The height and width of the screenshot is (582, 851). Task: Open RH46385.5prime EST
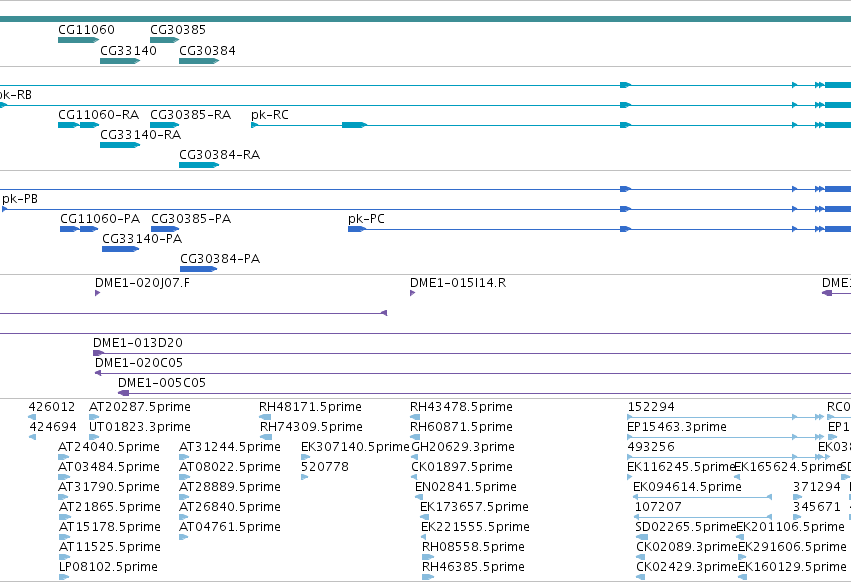(428, 577)
